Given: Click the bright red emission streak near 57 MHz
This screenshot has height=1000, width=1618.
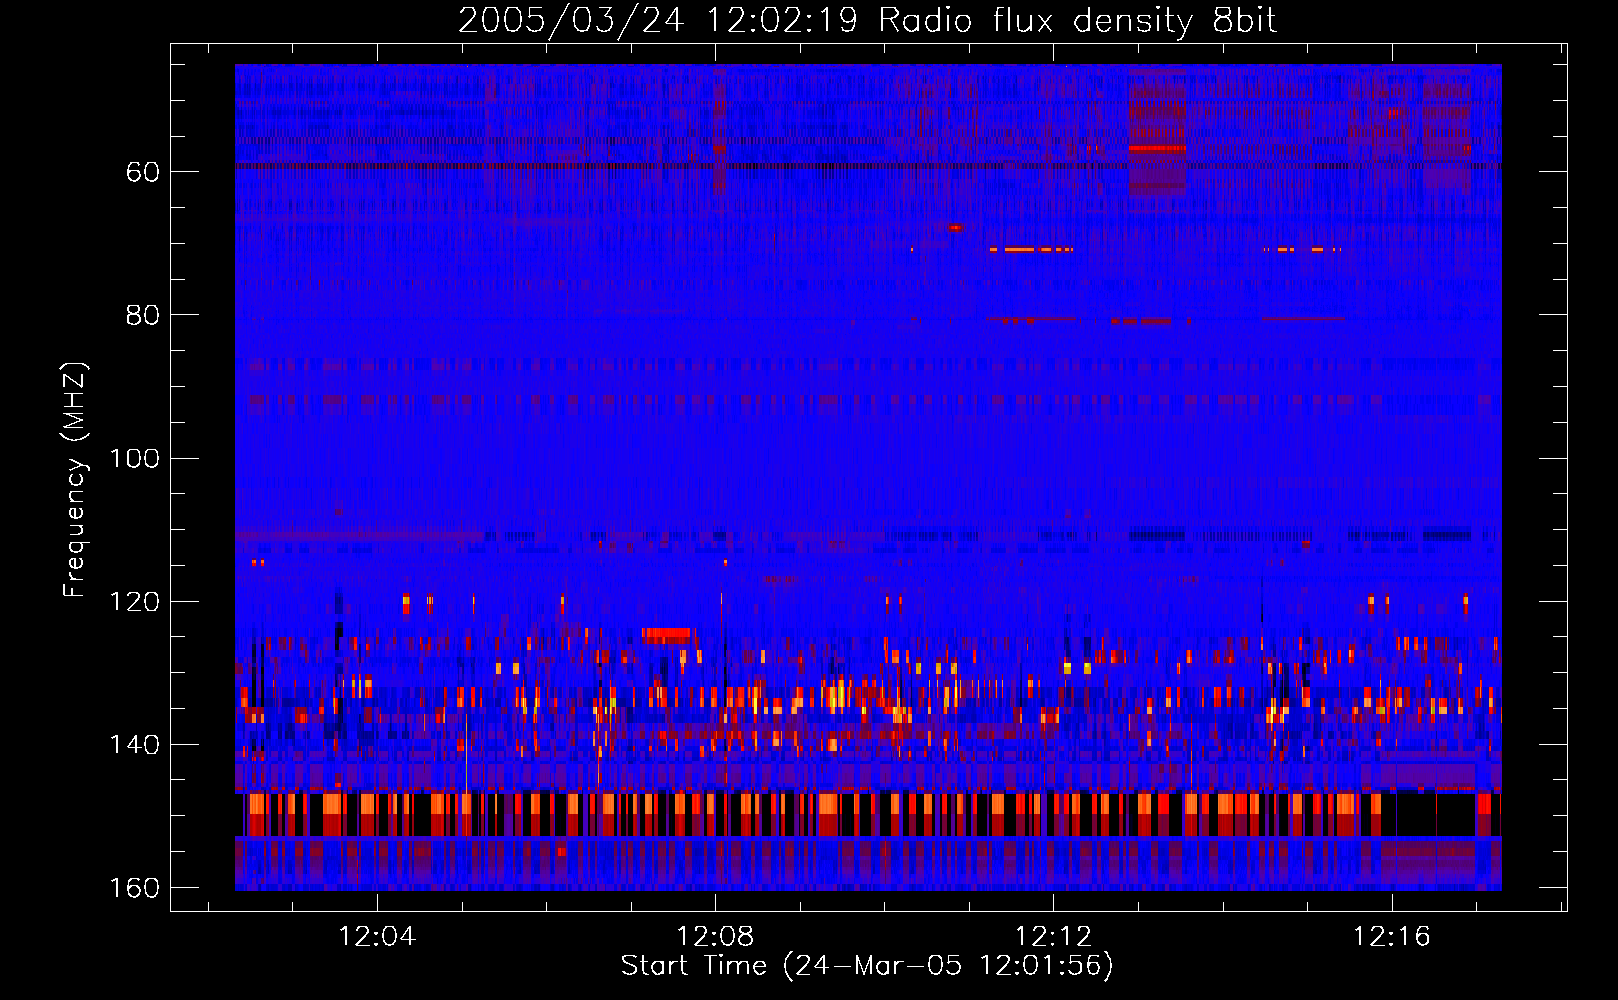Looking at the screenshot, I should (1157, 148).
